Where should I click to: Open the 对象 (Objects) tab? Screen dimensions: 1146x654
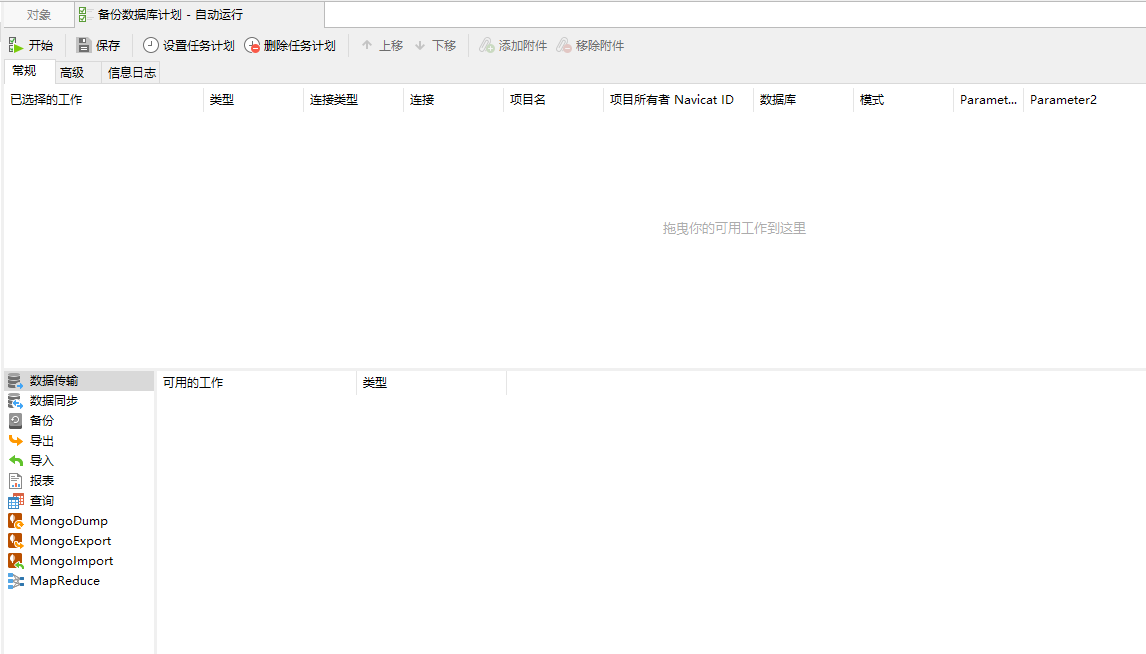pos(39,15)
